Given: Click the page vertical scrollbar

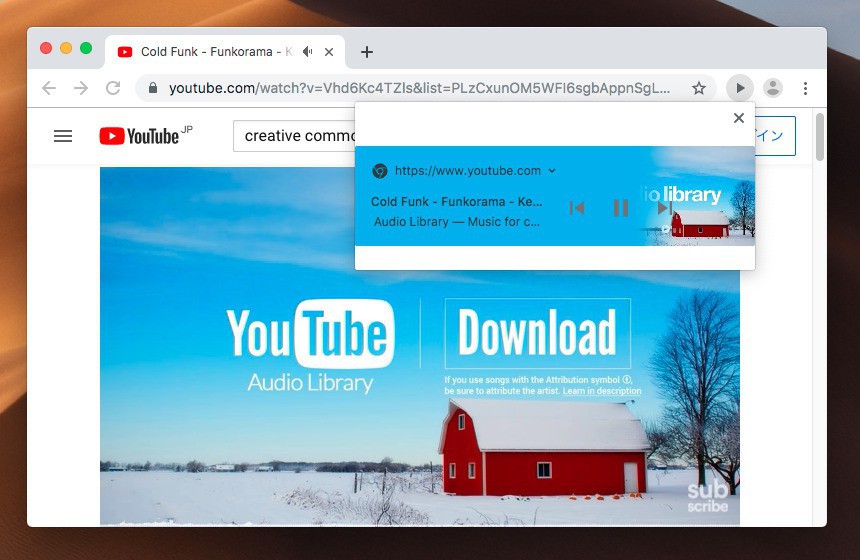Looking at the screenshot, I should point(820,137).
